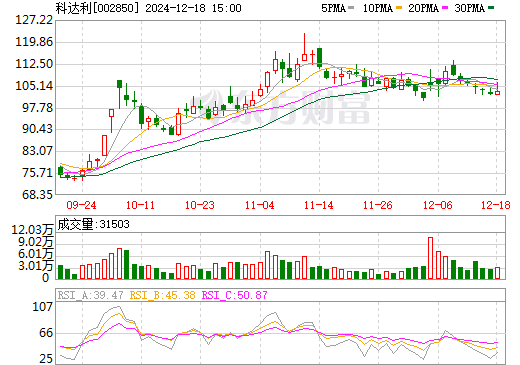Click the 12.03万 volume axis label
Image resolution: width=520 pixels, height=365 pixels.
click(x=32, y=230)
